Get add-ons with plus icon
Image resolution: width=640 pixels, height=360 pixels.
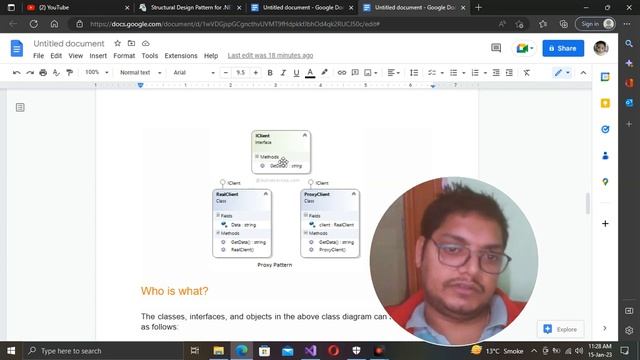pos(605,224)
